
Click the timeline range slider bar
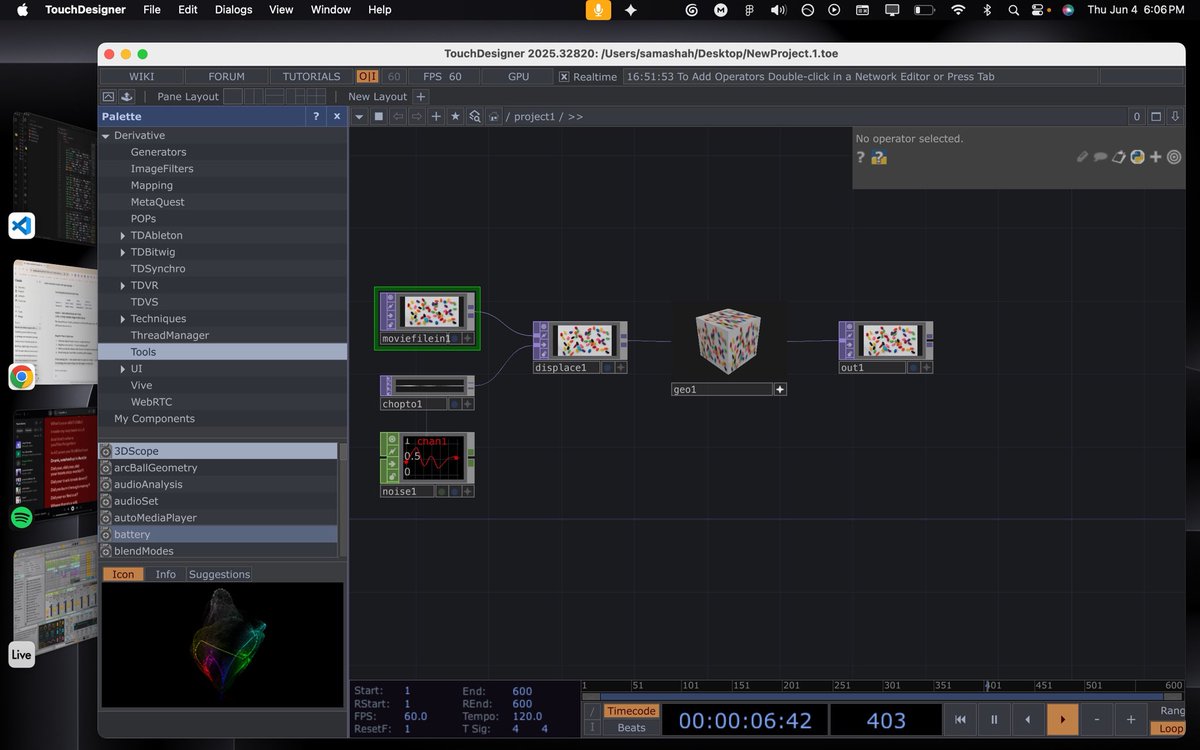881,696
